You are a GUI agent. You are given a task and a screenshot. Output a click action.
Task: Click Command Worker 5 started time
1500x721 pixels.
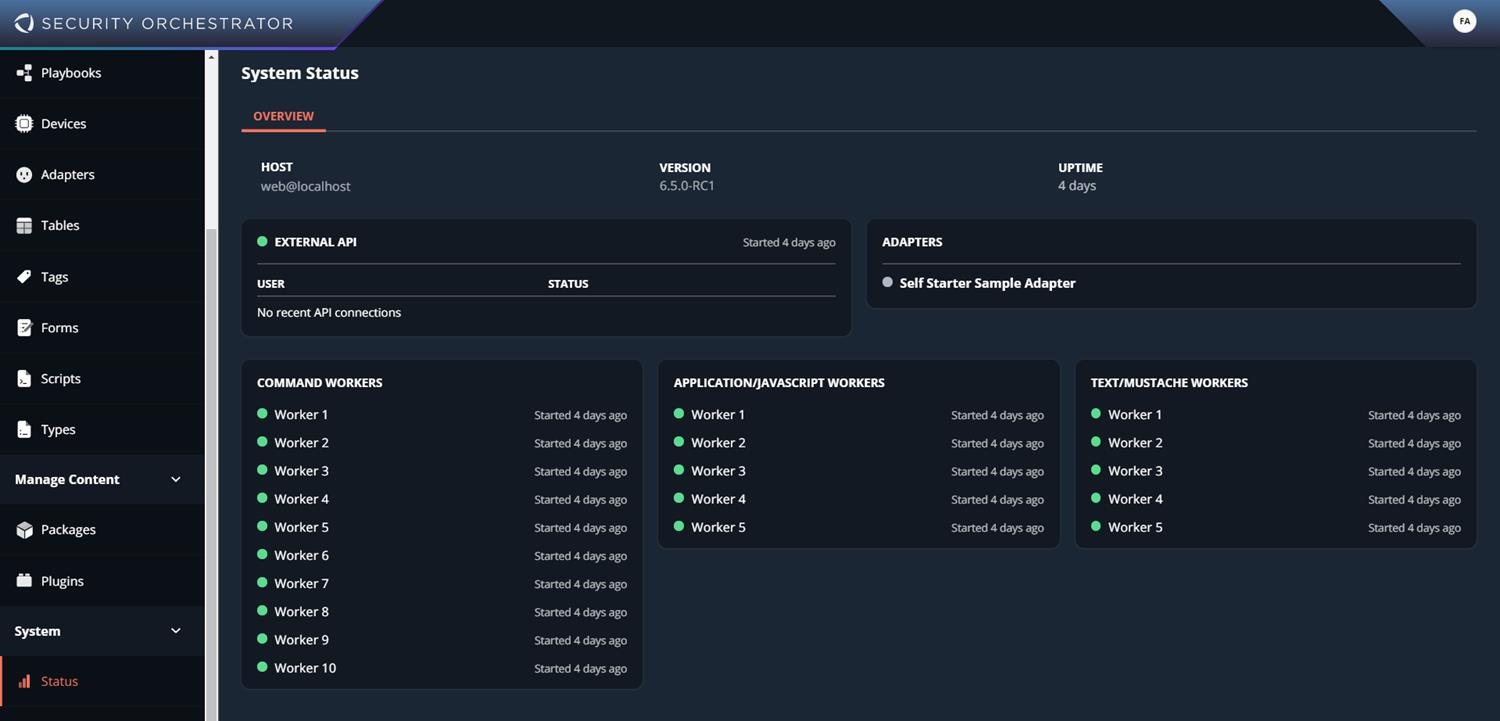click(580, 528)
